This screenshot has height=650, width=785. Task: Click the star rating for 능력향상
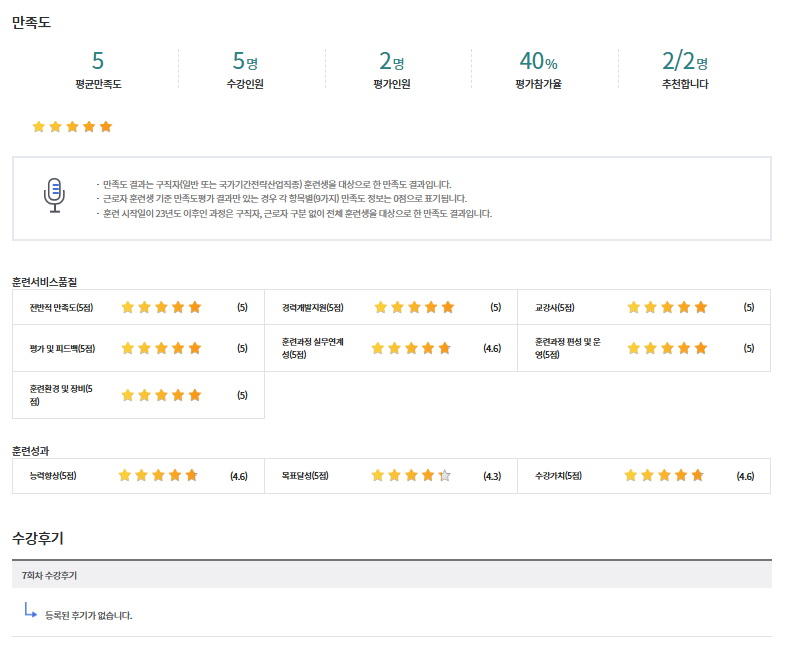point(158,476)
